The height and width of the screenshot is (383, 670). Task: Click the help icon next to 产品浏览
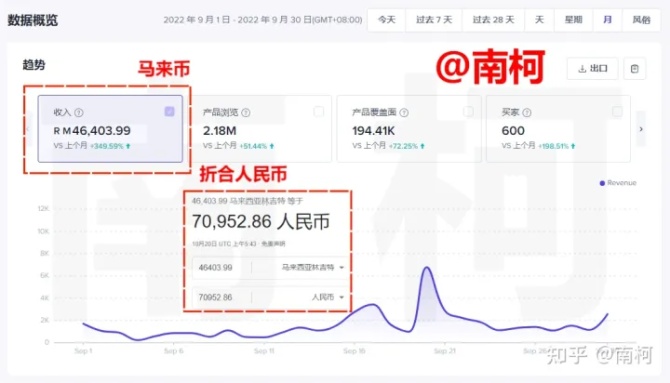click(246, 112)
